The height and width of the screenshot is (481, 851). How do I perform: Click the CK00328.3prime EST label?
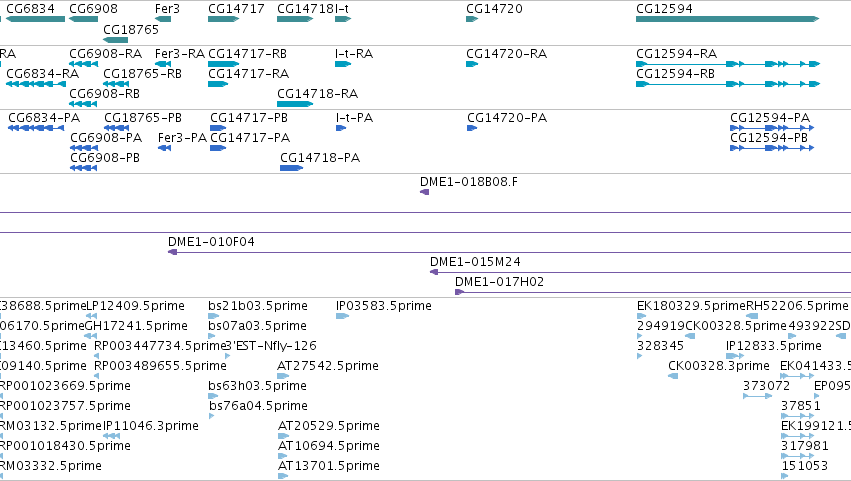pyautogui.click(x=719, y=366)
